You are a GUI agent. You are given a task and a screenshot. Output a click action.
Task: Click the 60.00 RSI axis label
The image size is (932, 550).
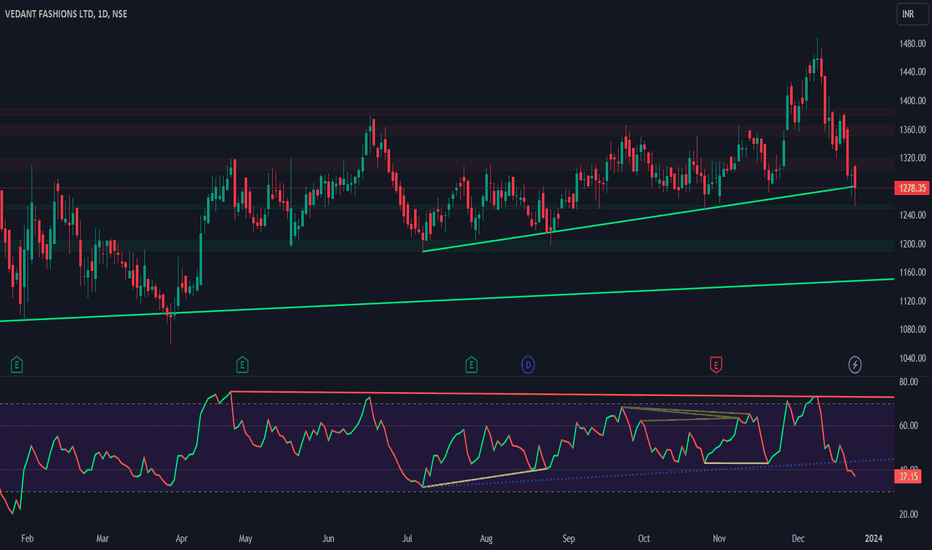click(908, 426)
